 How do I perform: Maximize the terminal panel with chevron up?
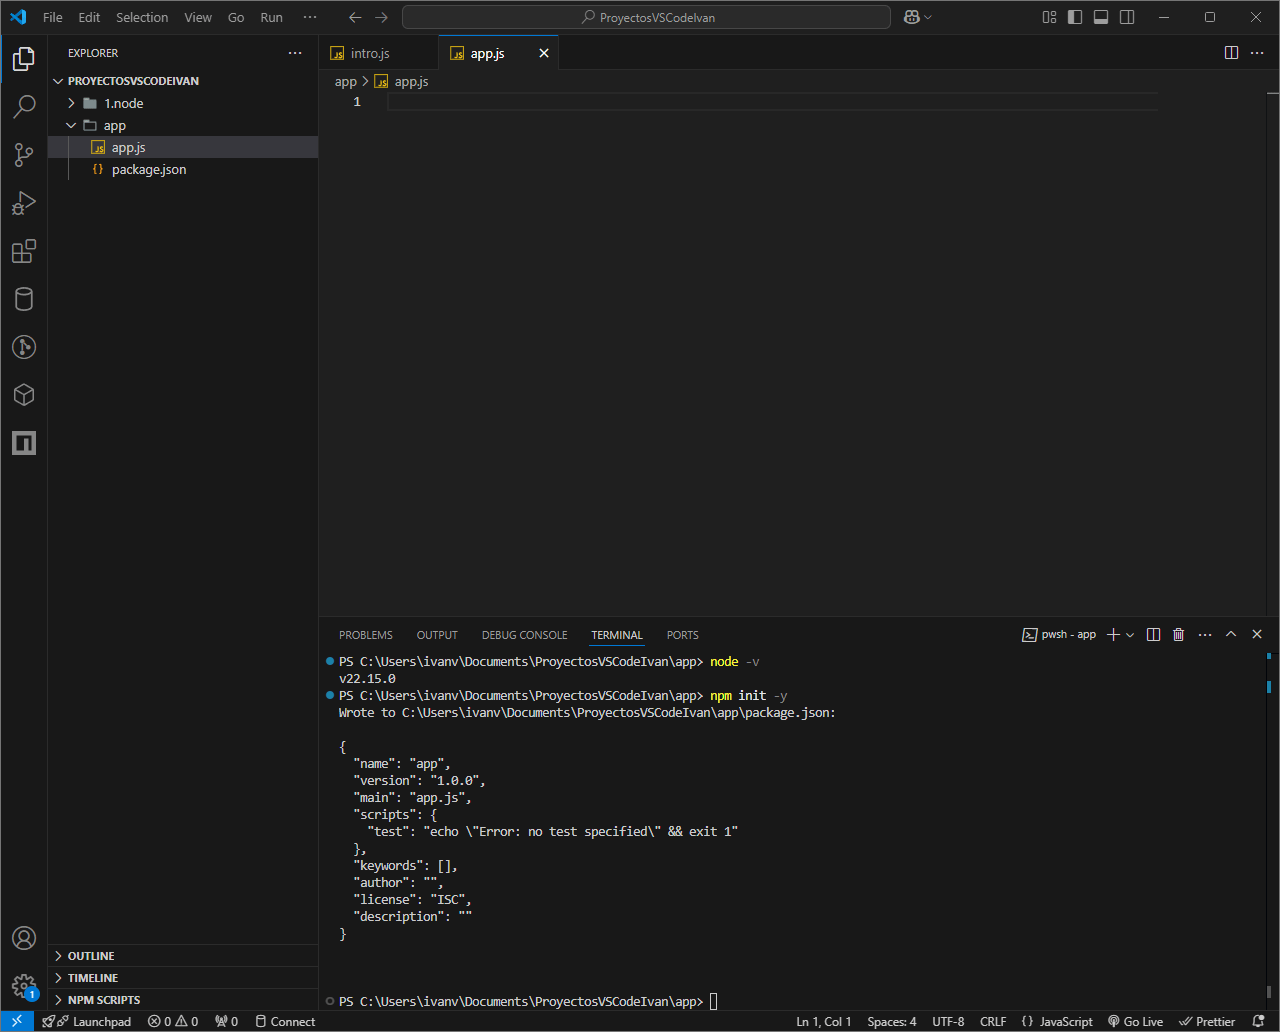point(1231,634)
